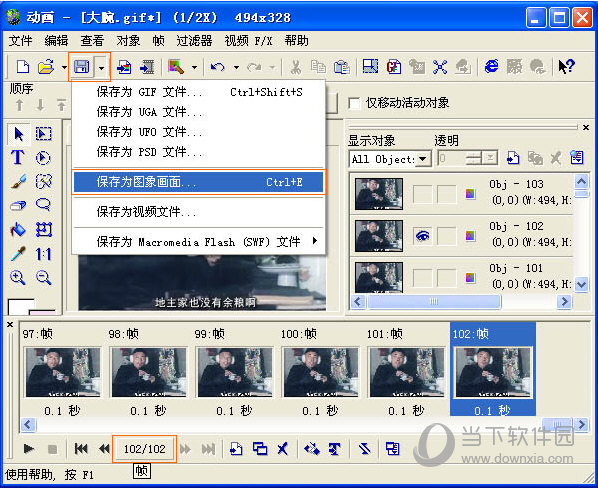598x488 pixels.
Task: Open the optimization wizard dropdown arrow
Action: click(x=195, y=67)
